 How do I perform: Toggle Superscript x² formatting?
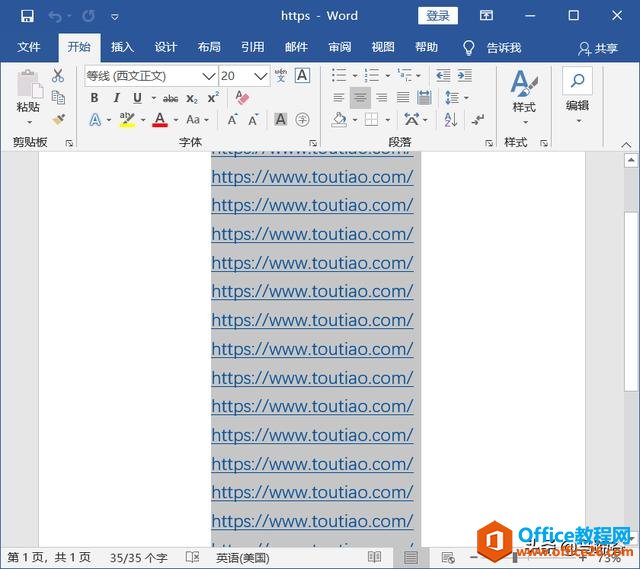click(x=213, y=98)
